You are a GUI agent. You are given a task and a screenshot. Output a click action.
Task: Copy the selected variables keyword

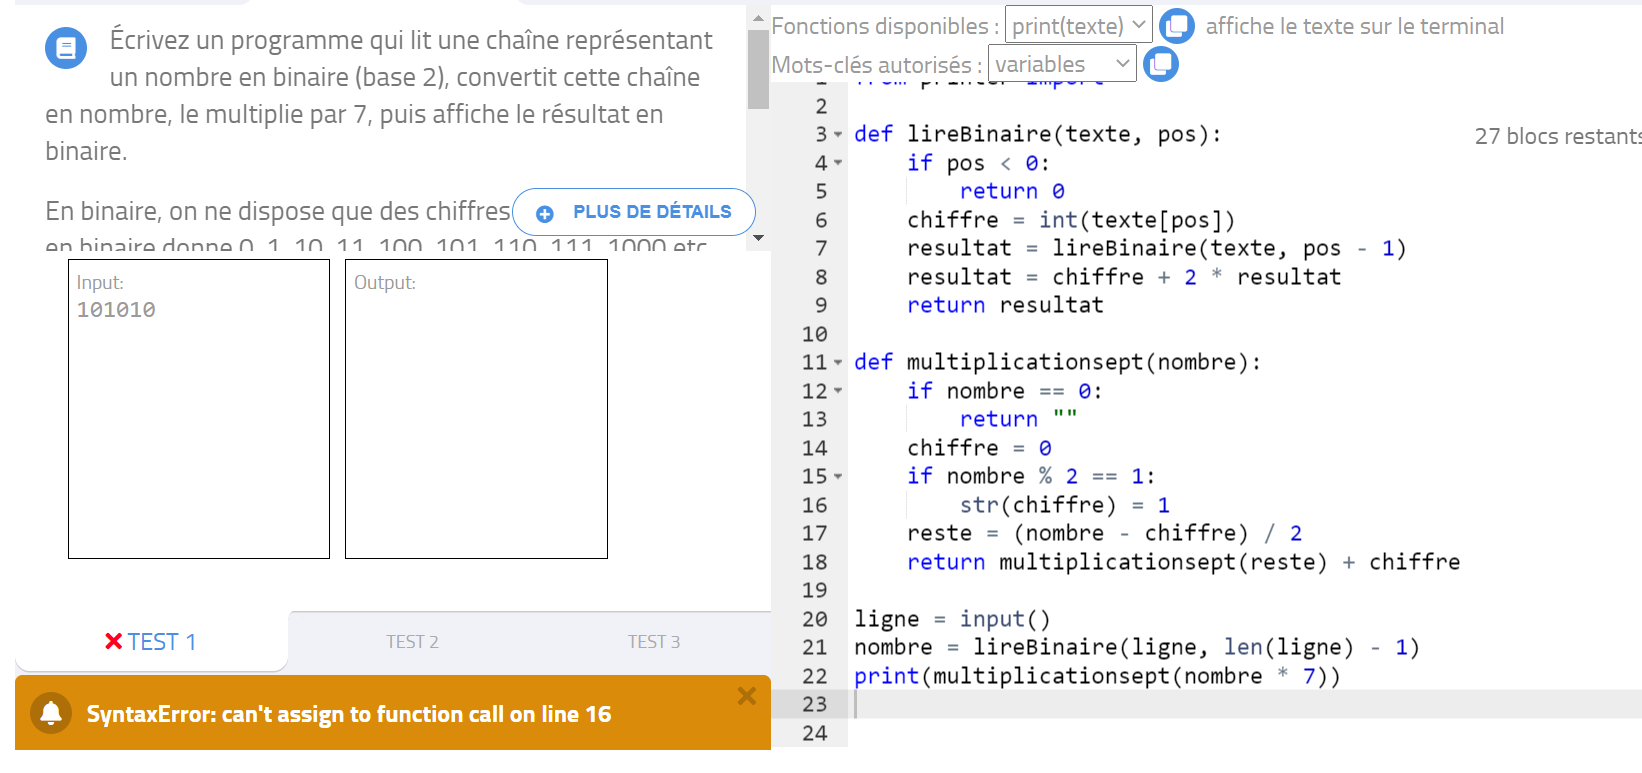pos(1160,64)
